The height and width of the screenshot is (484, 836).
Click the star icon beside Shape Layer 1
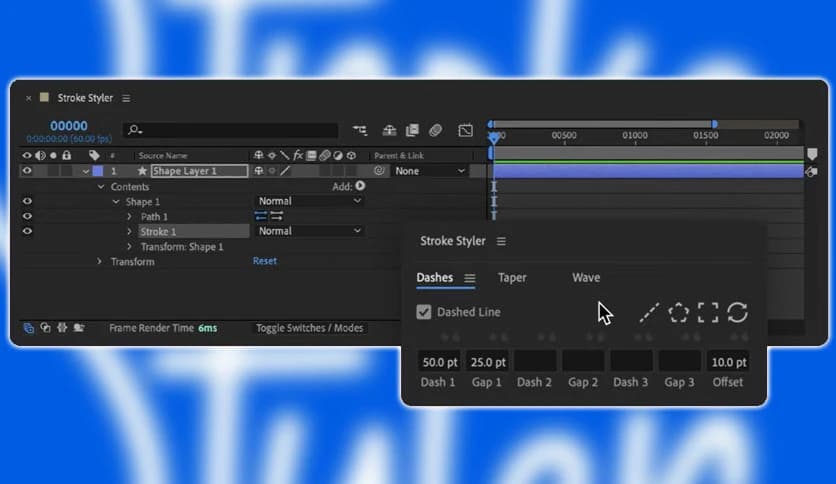(142, 171)
